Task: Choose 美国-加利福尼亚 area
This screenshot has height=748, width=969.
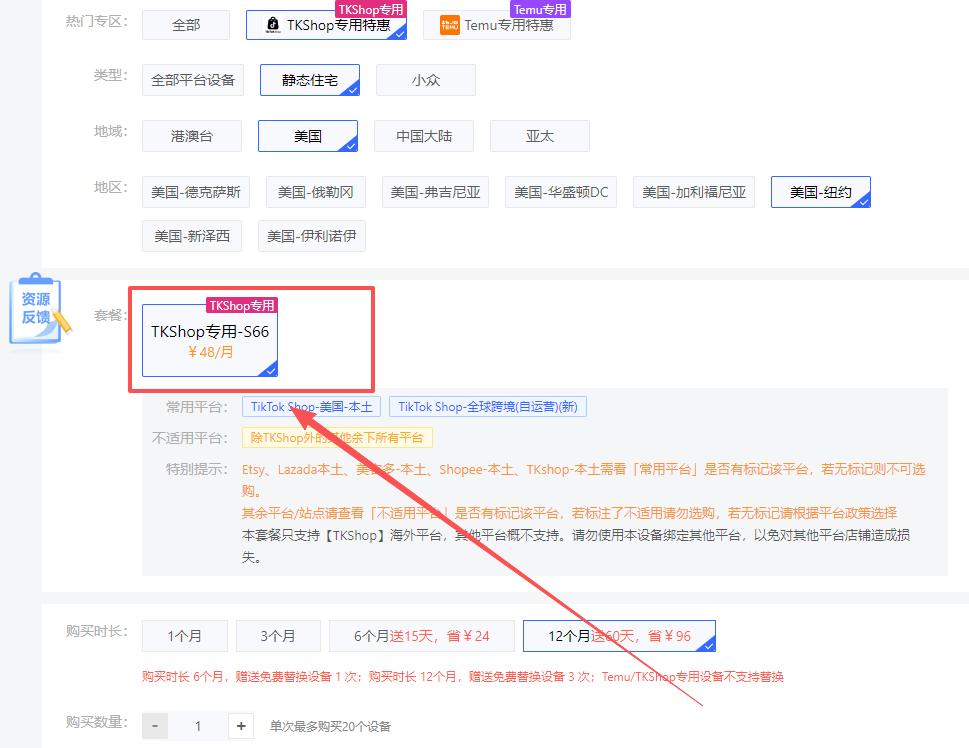Action: [694, 192]
